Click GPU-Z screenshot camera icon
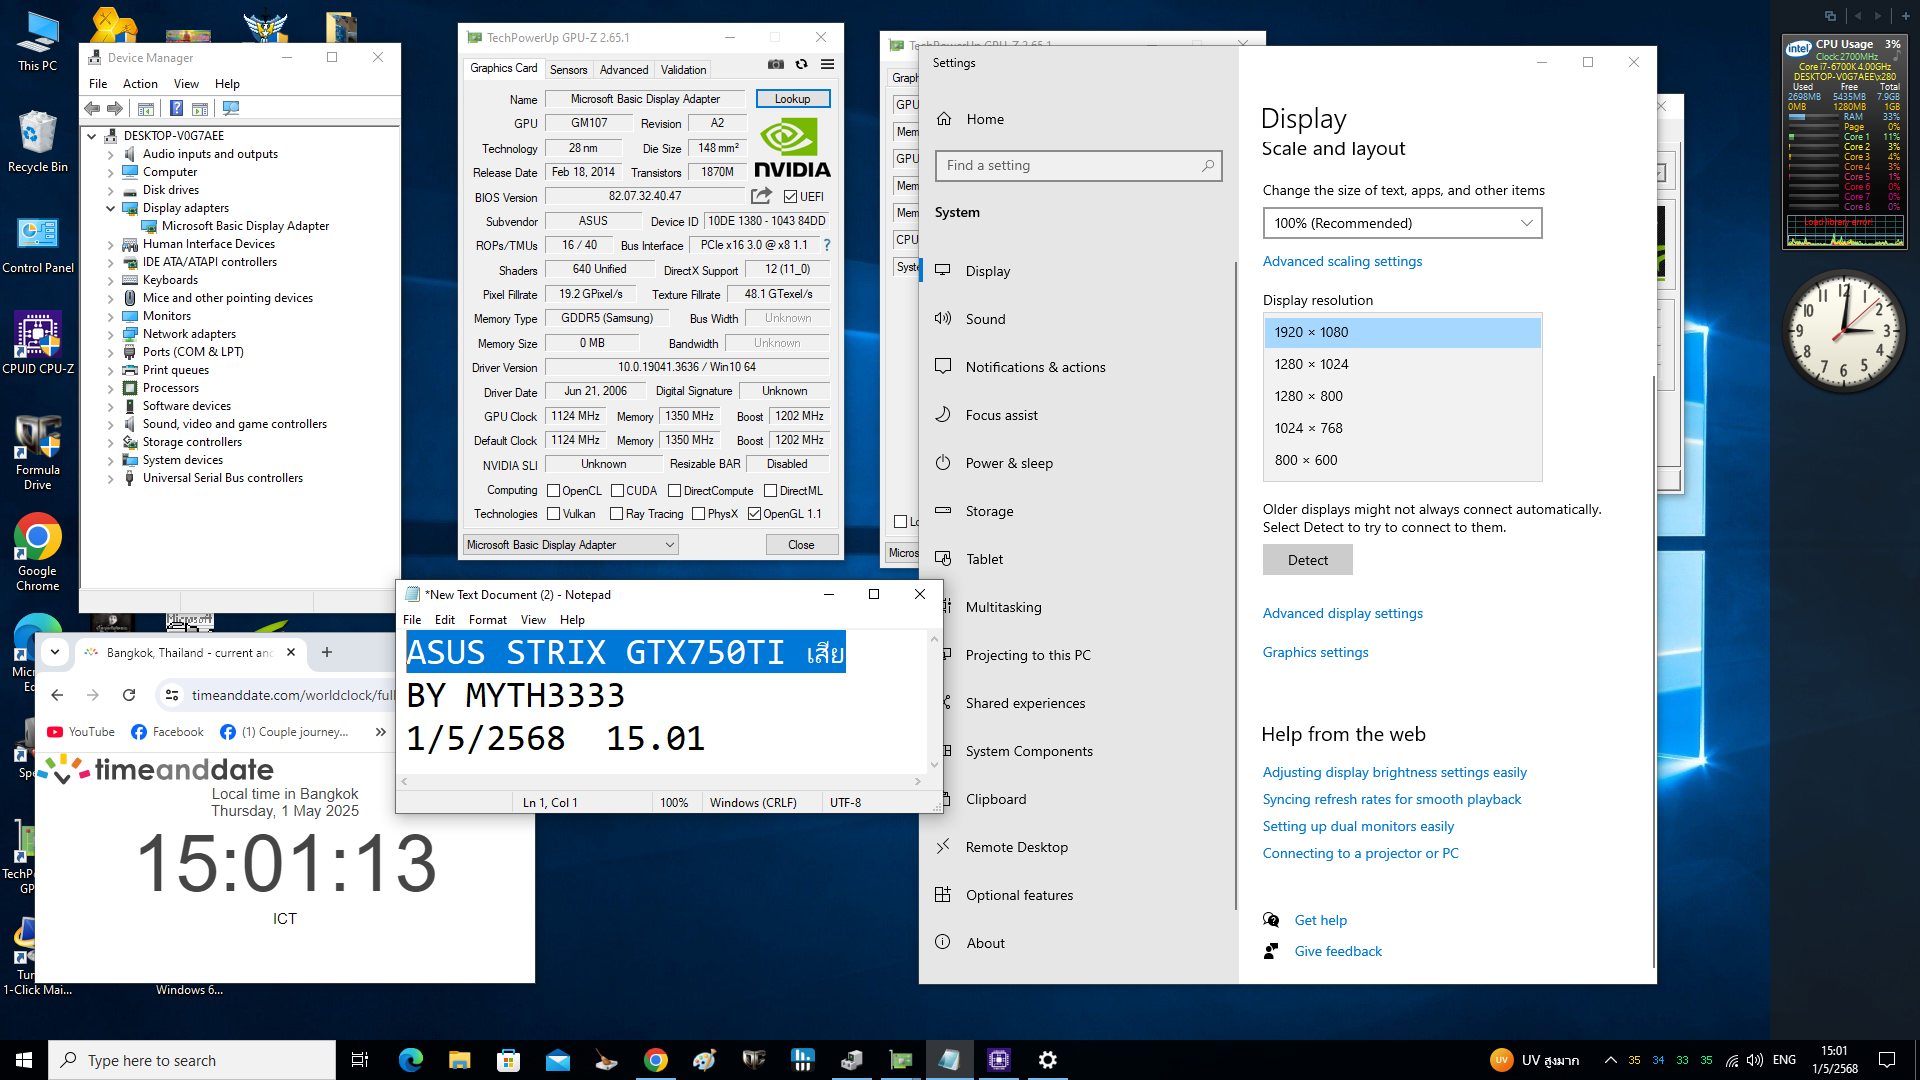This screenshot has height=1080, width=1920. [x=775, y=64]
